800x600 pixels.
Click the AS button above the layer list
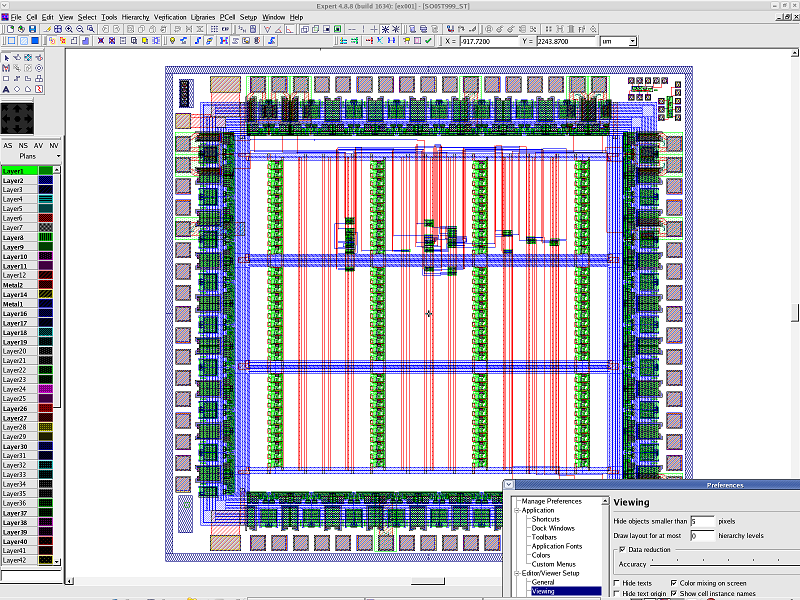[8, 145]
